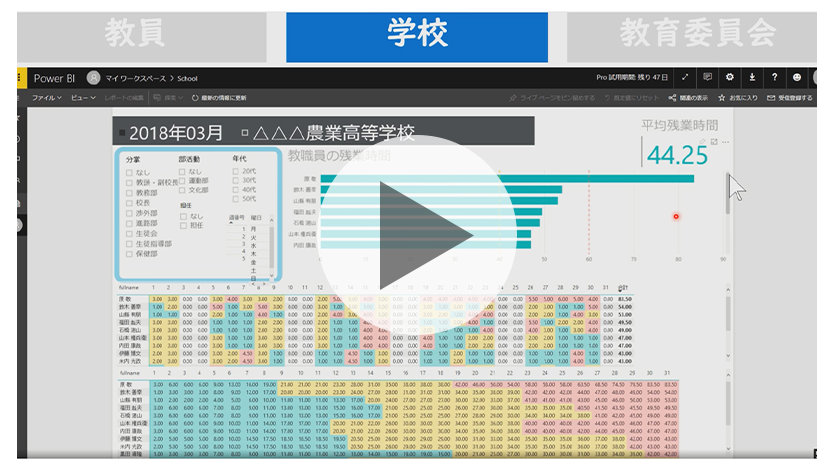Expand the ビュー dropdown menu
This screenshot has width=834, height=470.
click(x=83, y=98)
